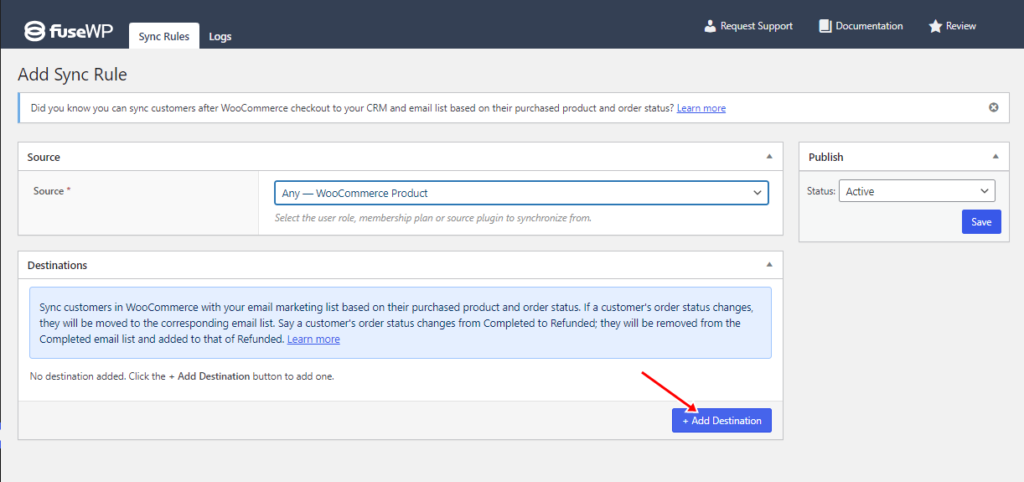
Task: Open the Status dropdown set to Active
Action: 917,191
